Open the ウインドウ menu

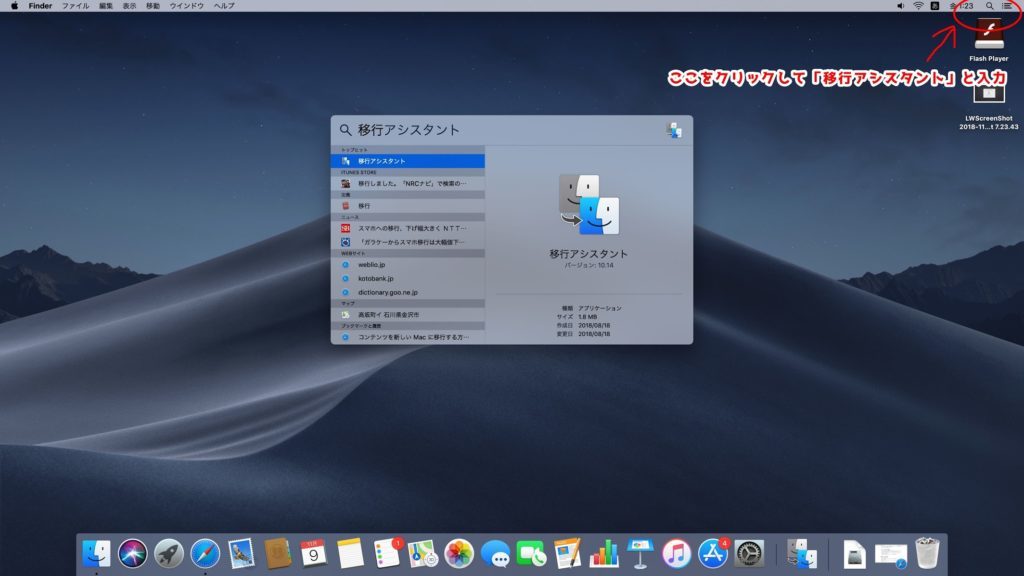[x=187, y=6]
